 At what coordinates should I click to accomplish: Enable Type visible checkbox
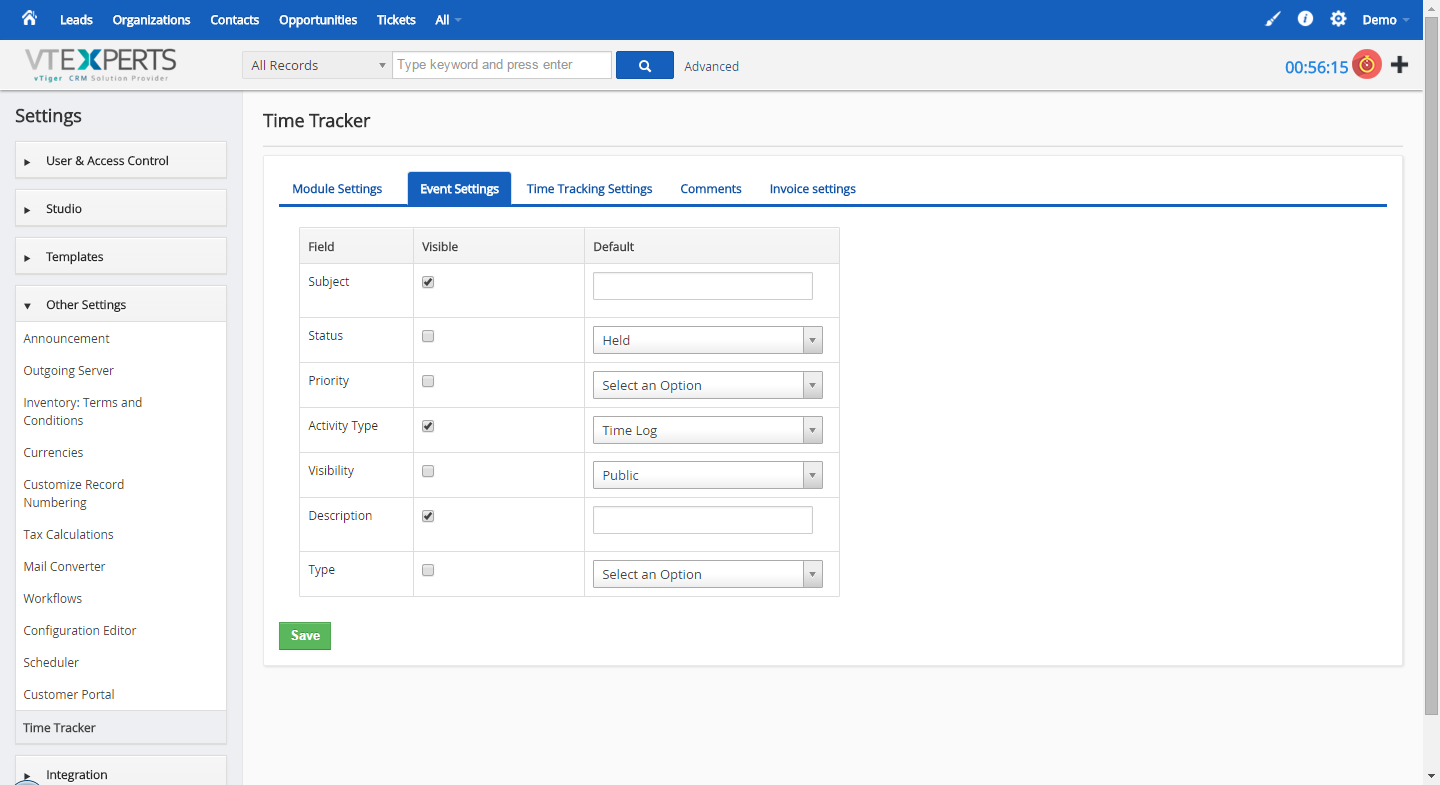(x=428, y=570)
